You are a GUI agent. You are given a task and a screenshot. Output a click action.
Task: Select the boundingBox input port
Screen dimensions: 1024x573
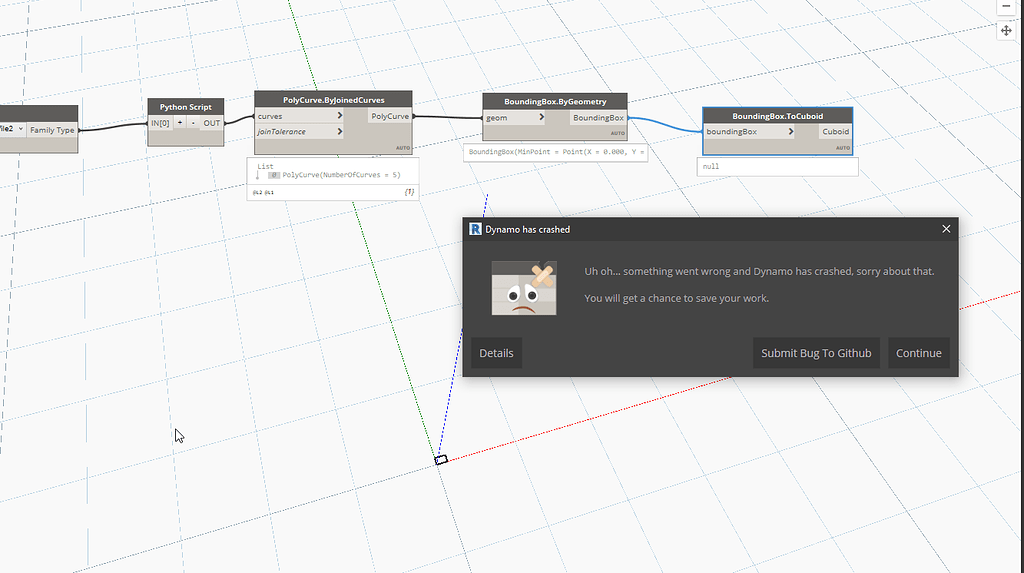pyautogui.click(x=749, y=131)
